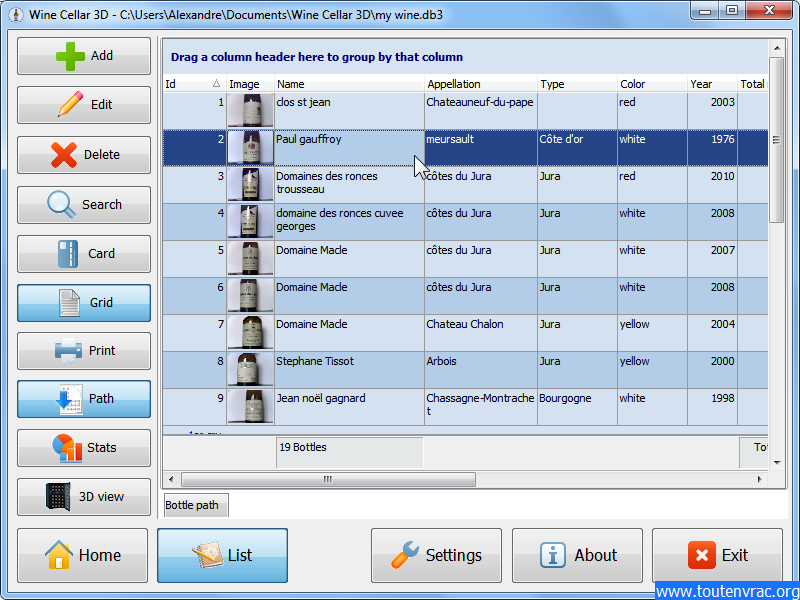
Task: Maximize the Wine Cellar 3D window
Action: [x=732, y=11]
